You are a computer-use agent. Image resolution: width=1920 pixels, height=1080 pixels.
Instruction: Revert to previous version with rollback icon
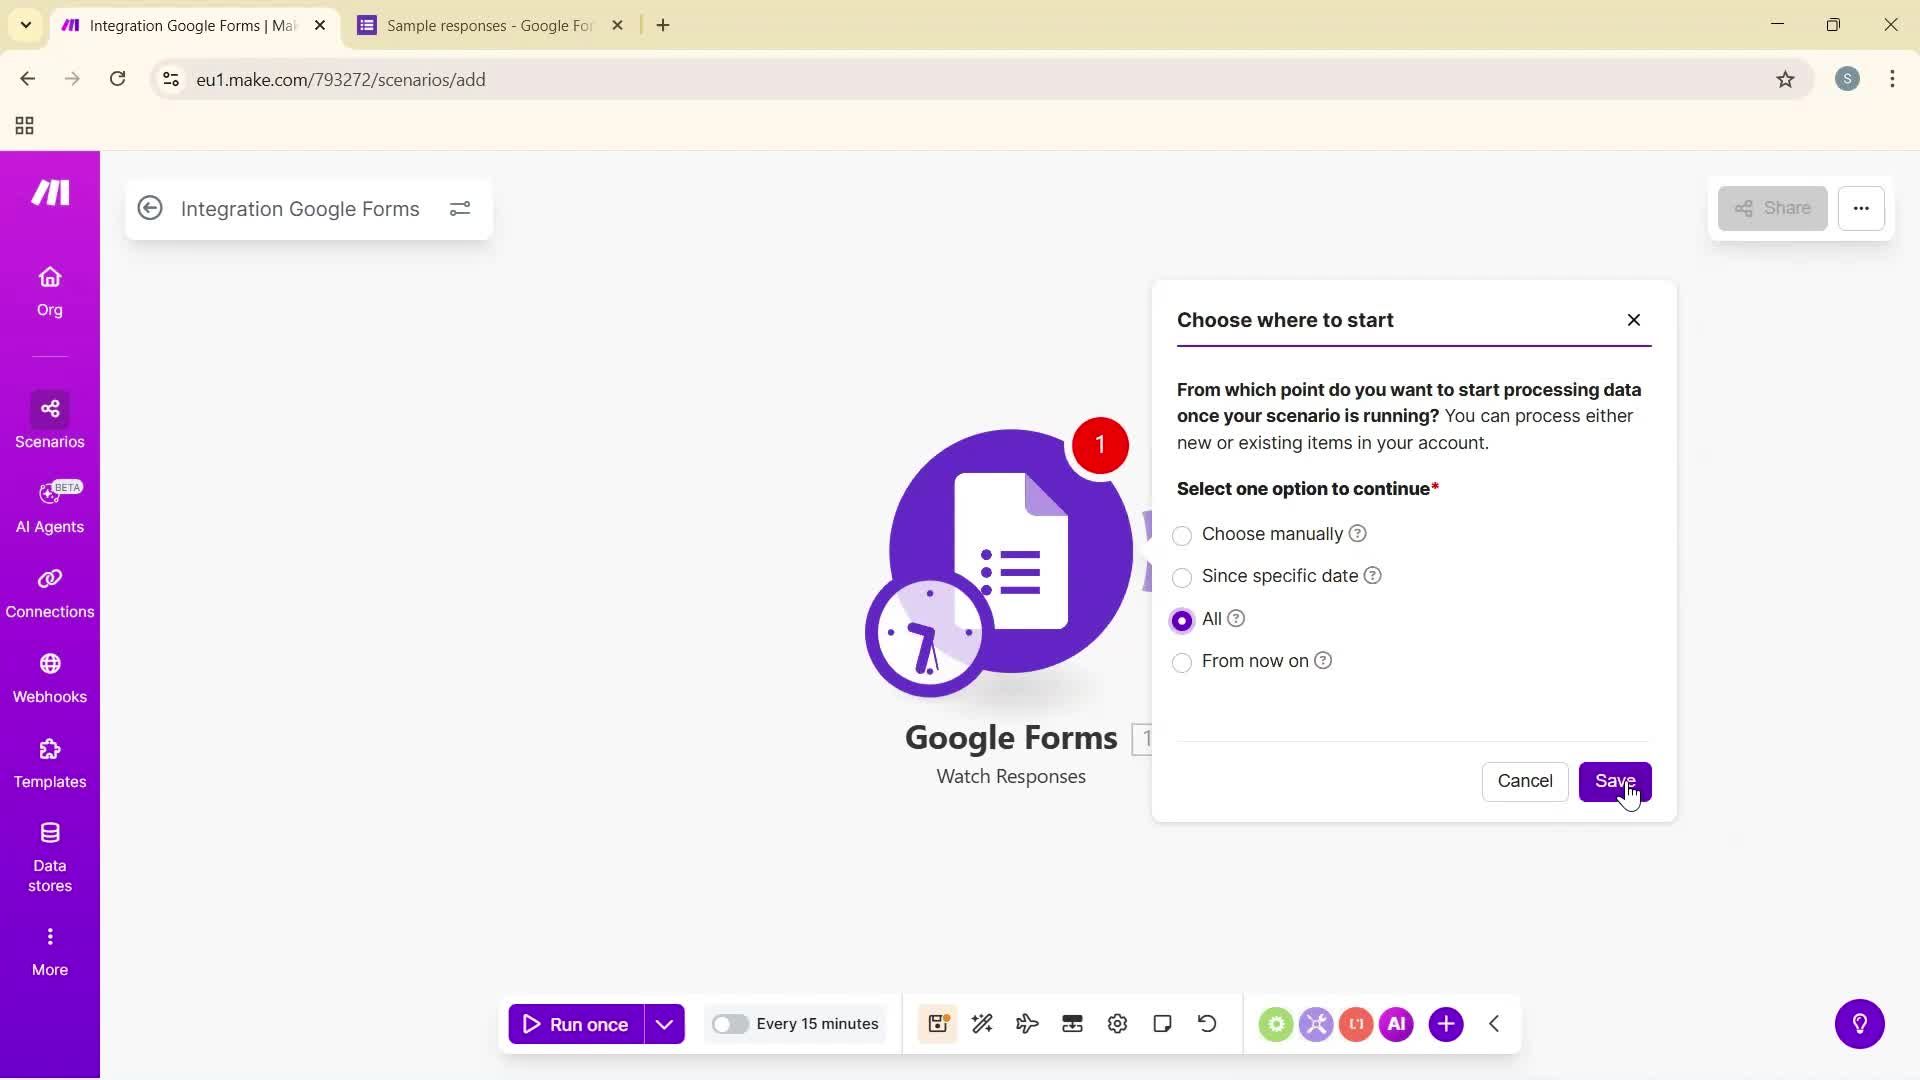click(x=1207, y=1023)
